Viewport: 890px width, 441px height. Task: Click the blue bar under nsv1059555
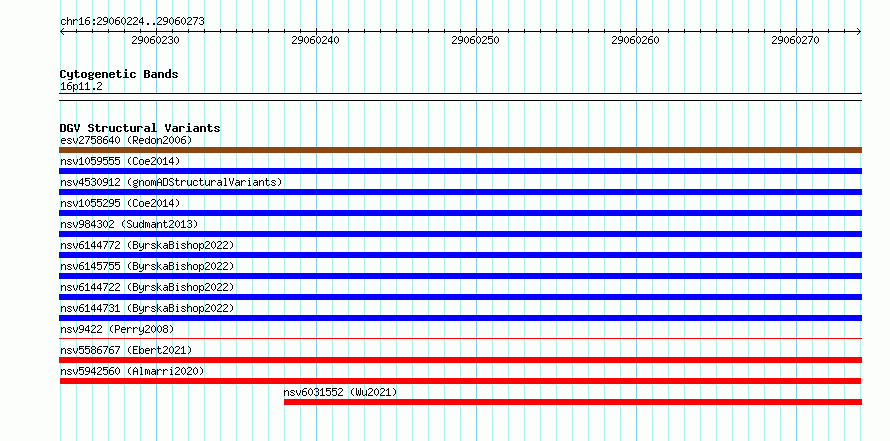coord(460,171)
